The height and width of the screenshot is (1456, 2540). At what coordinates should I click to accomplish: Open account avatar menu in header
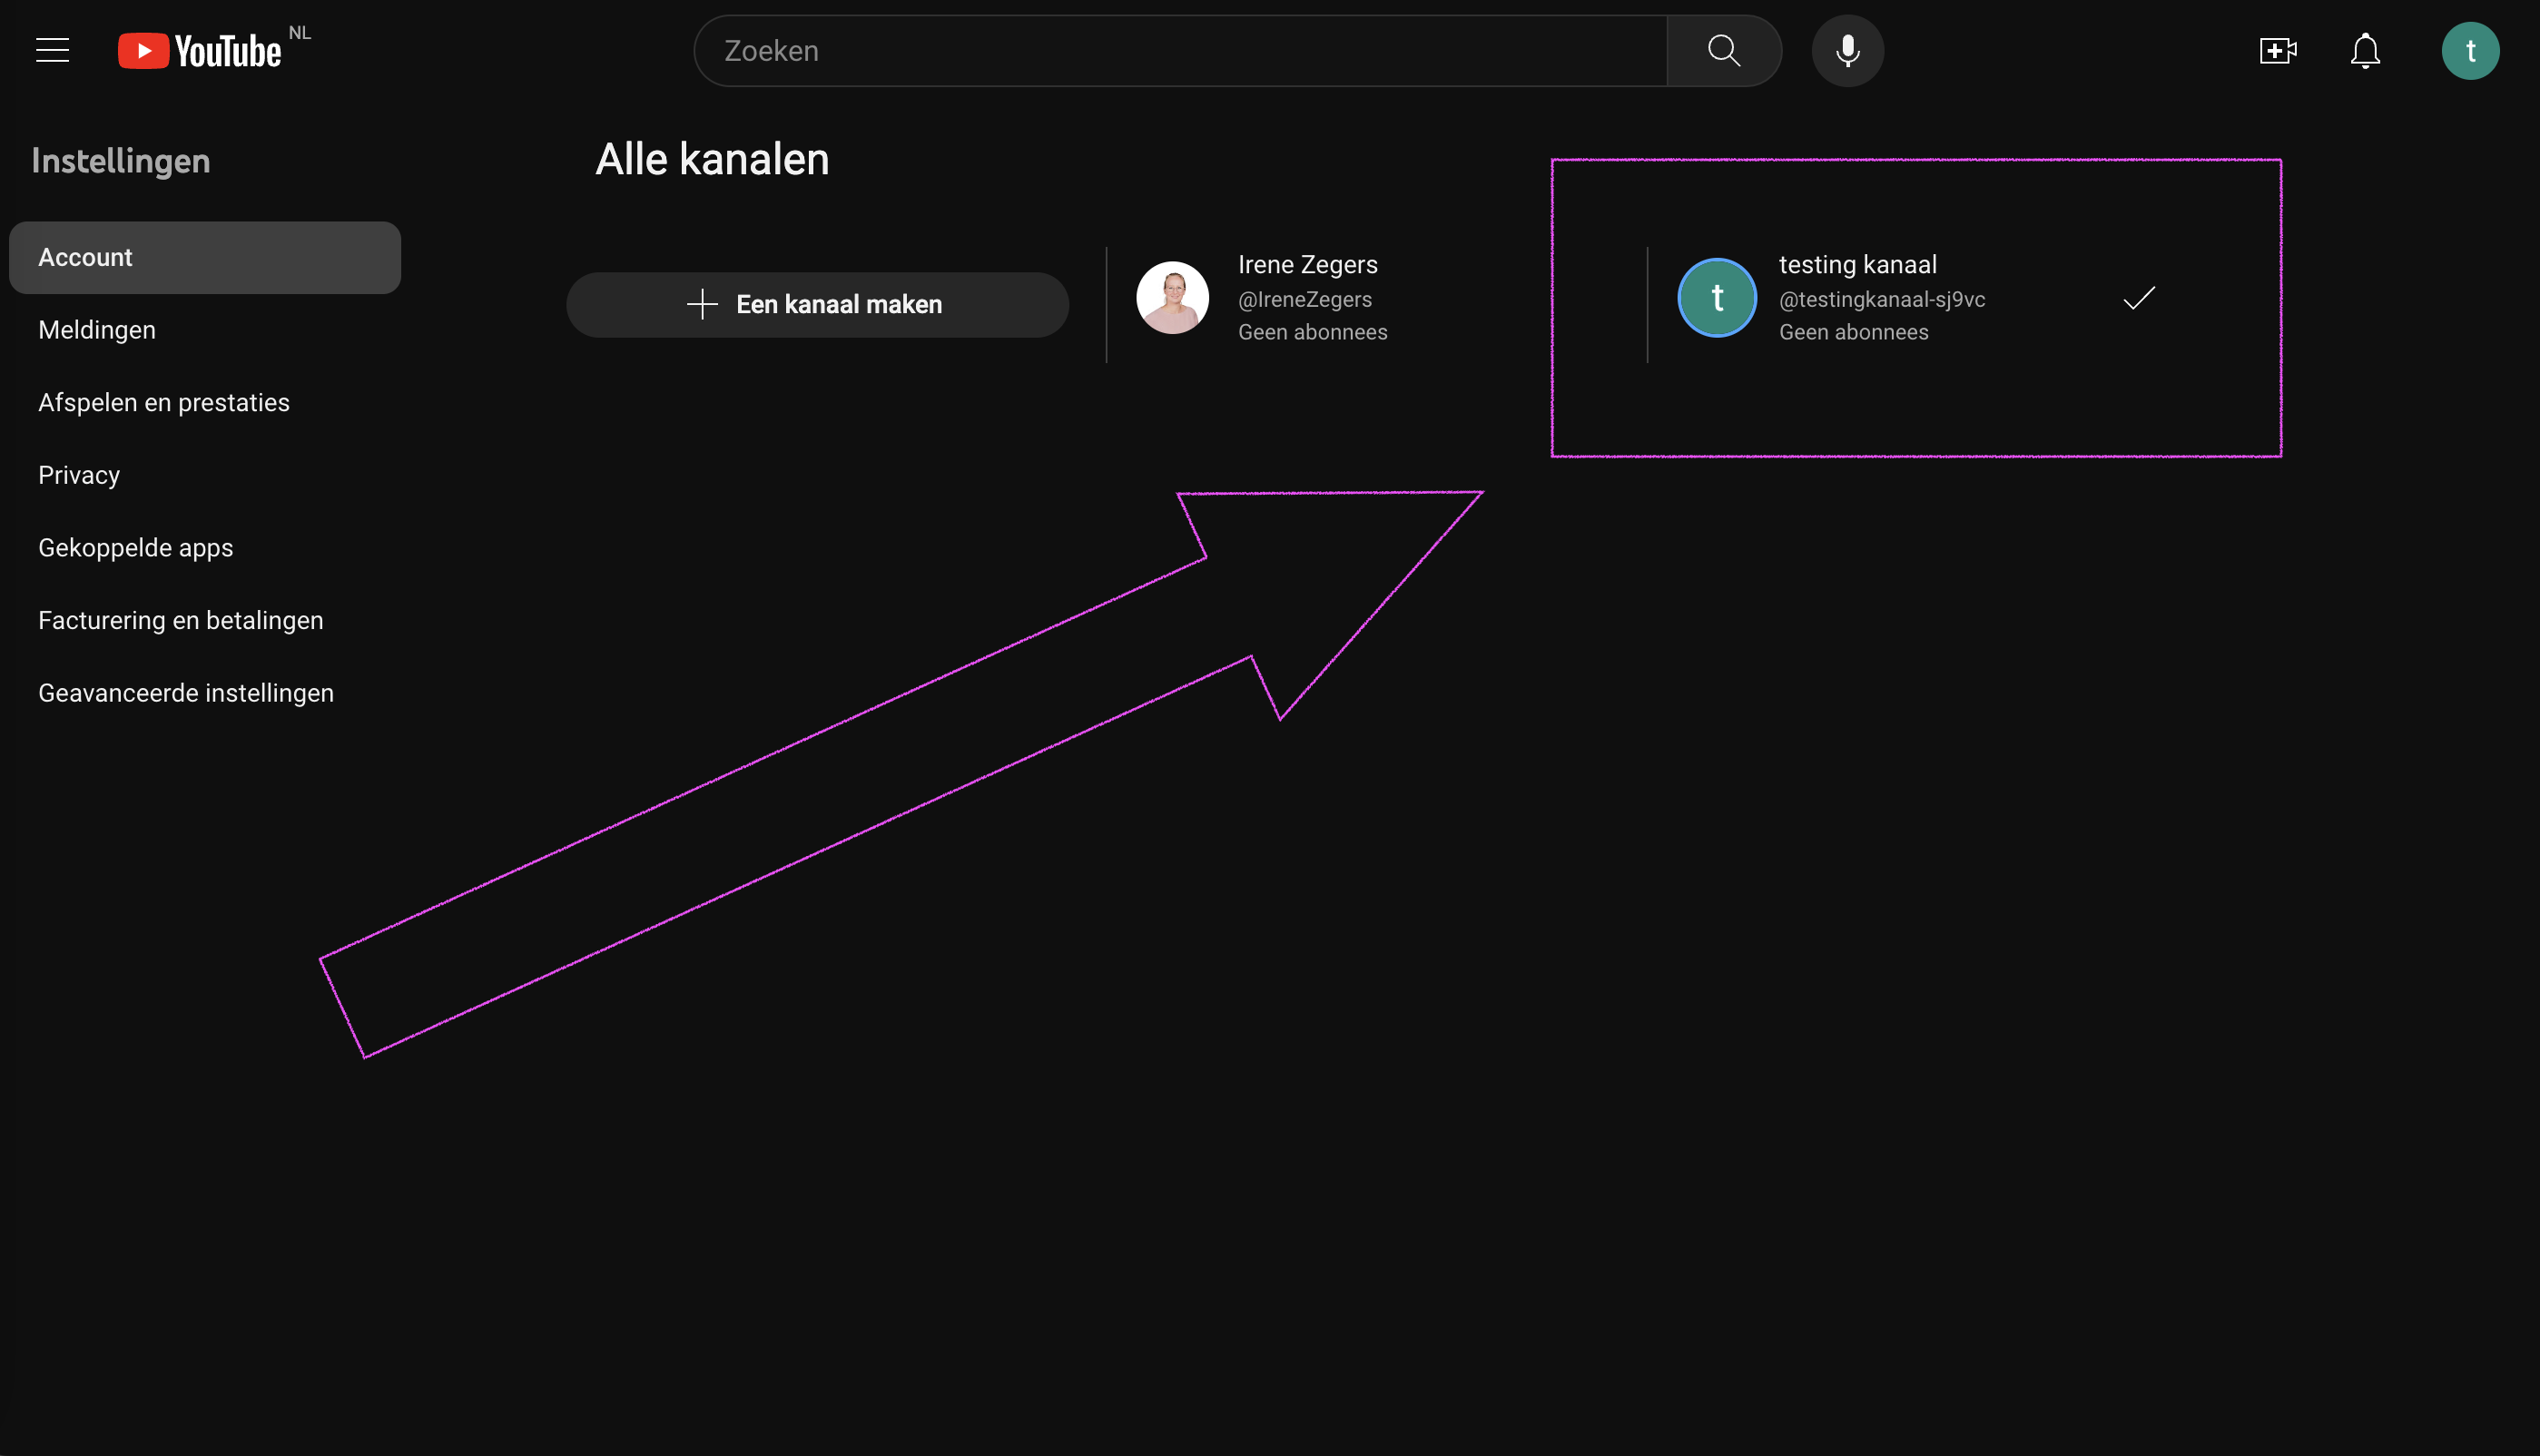click(x=2470, y=50)
